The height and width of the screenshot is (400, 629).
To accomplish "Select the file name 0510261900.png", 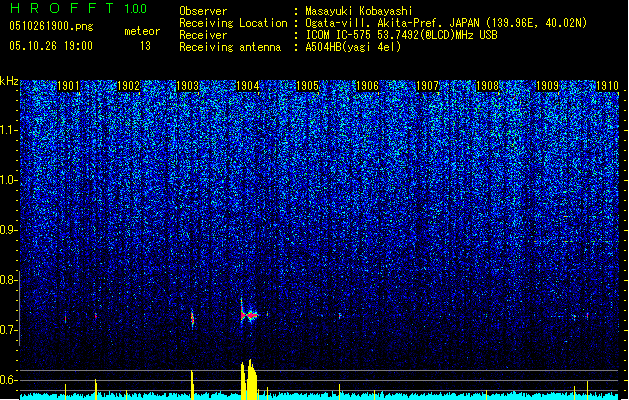I will pyautogui.click(x=51, y=27).
